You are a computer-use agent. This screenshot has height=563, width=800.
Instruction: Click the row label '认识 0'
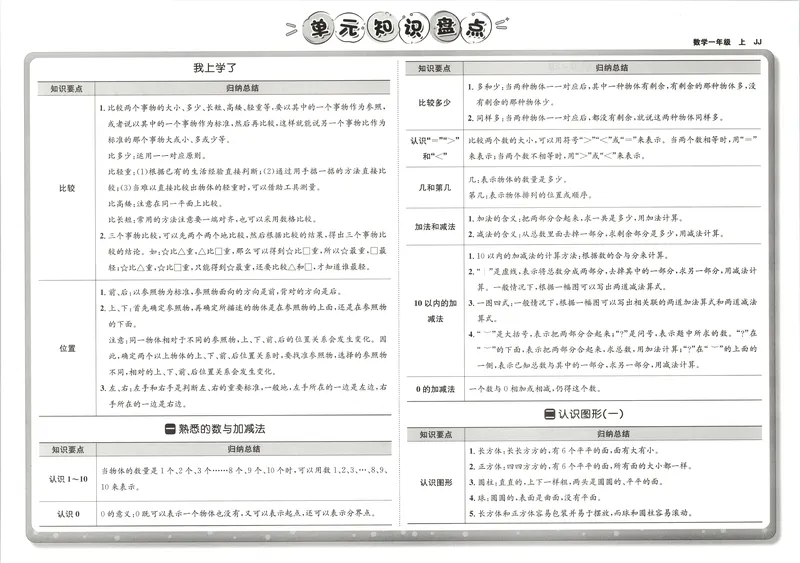click(68, 515)
